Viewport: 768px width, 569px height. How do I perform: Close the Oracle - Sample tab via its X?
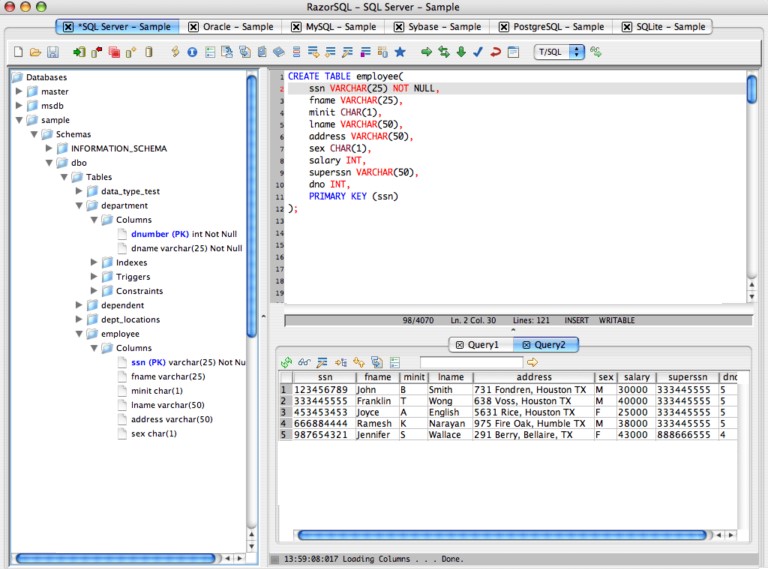point(193,27)
